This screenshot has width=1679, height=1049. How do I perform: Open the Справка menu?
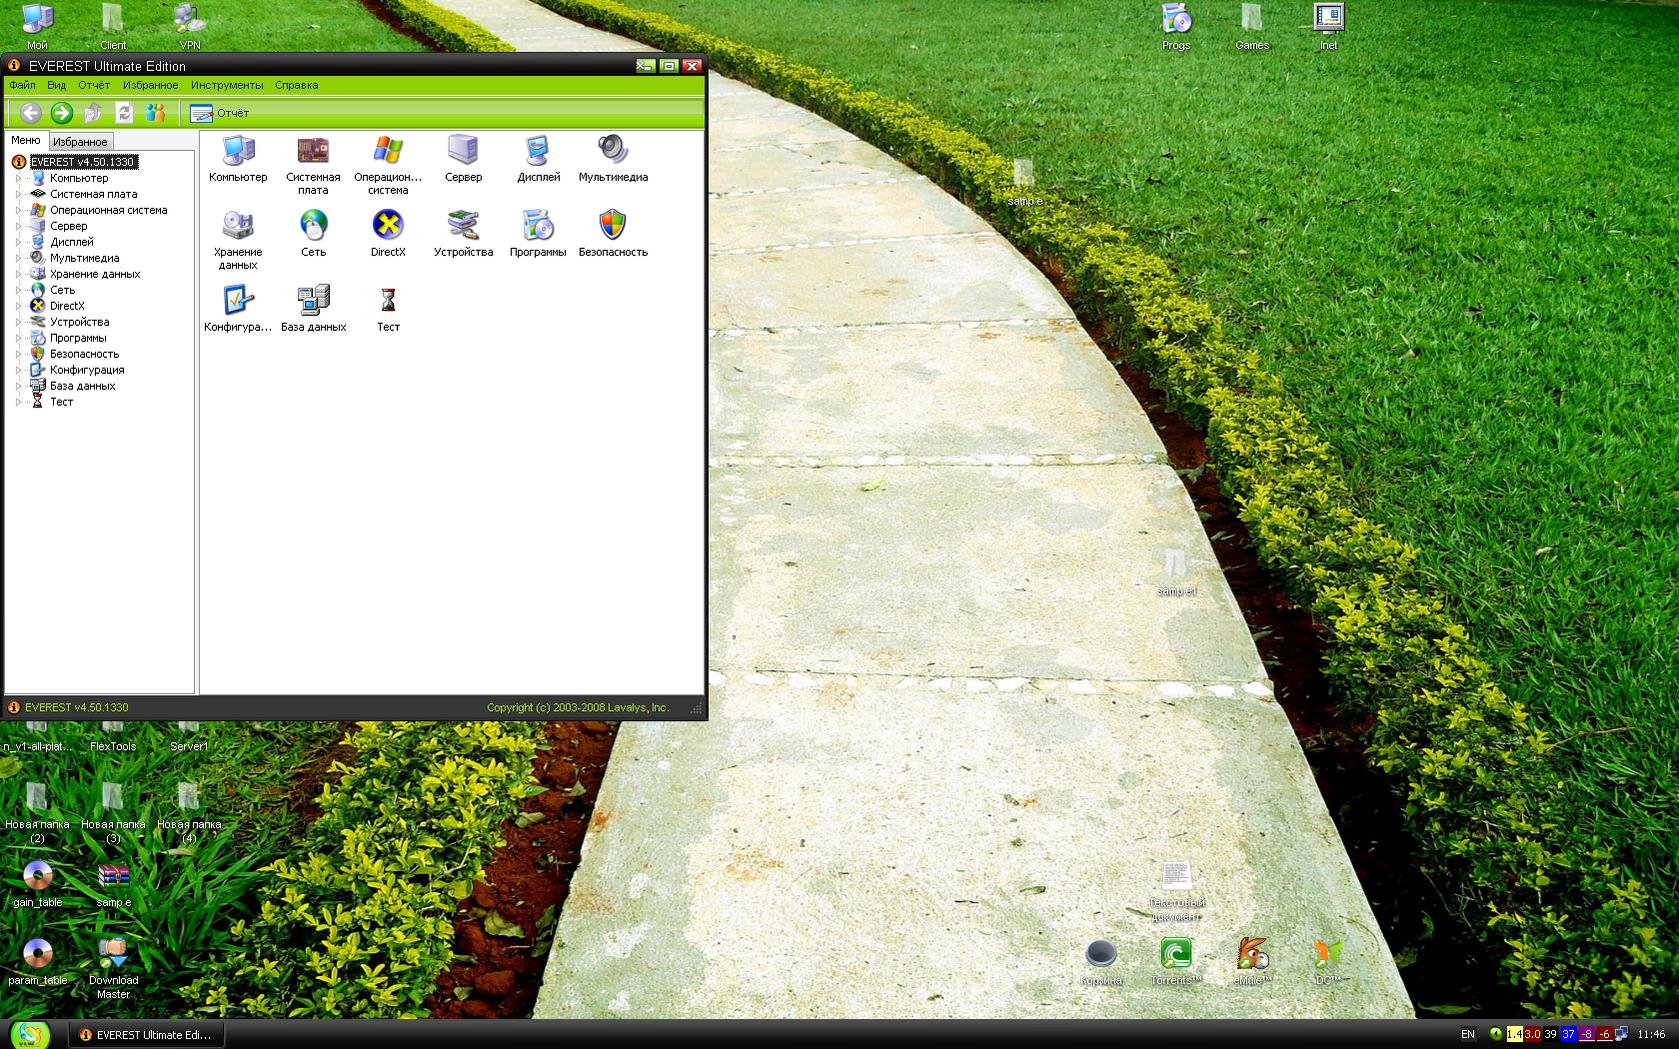pyautogui.click(x=296, y=86)
